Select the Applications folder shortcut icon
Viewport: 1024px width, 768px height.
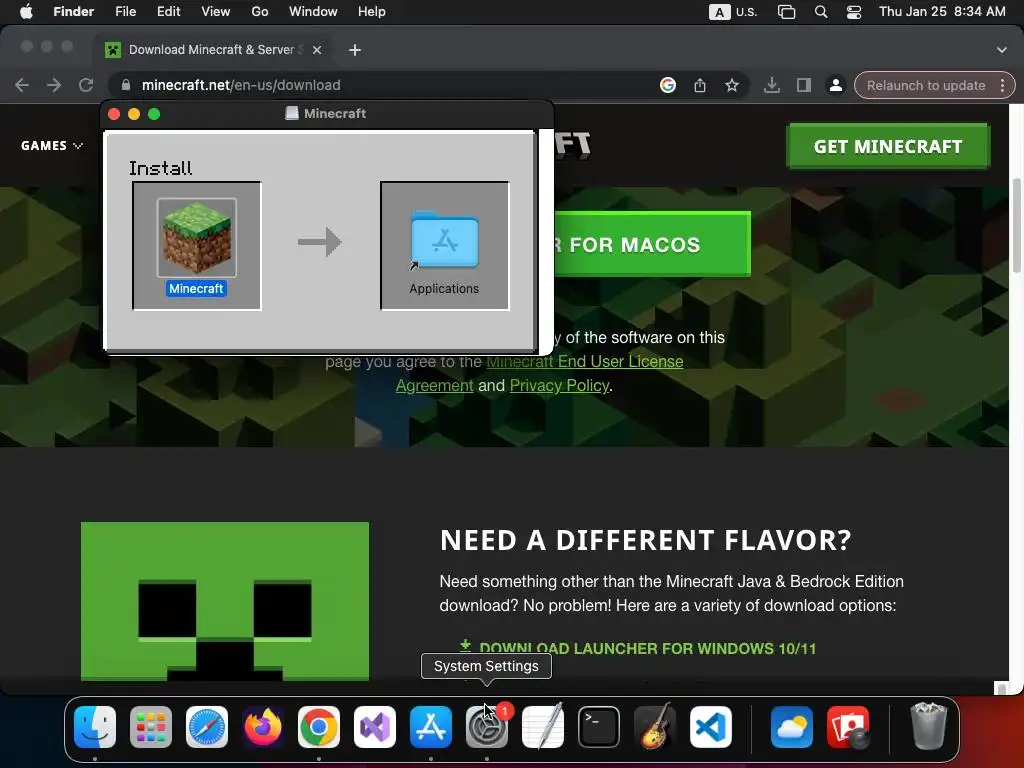(x=444, y=240)
